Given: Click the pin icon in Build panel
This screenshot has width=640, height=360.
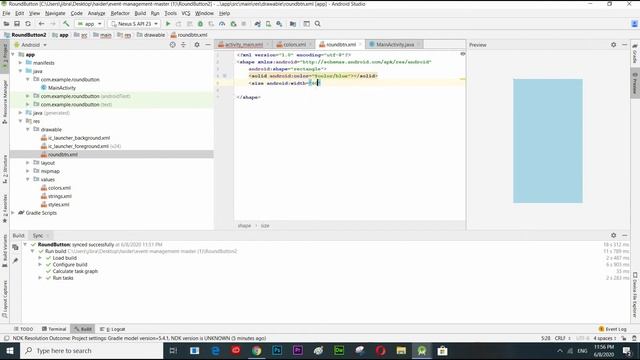Looking at the screenshot, I should click(16, 260).
